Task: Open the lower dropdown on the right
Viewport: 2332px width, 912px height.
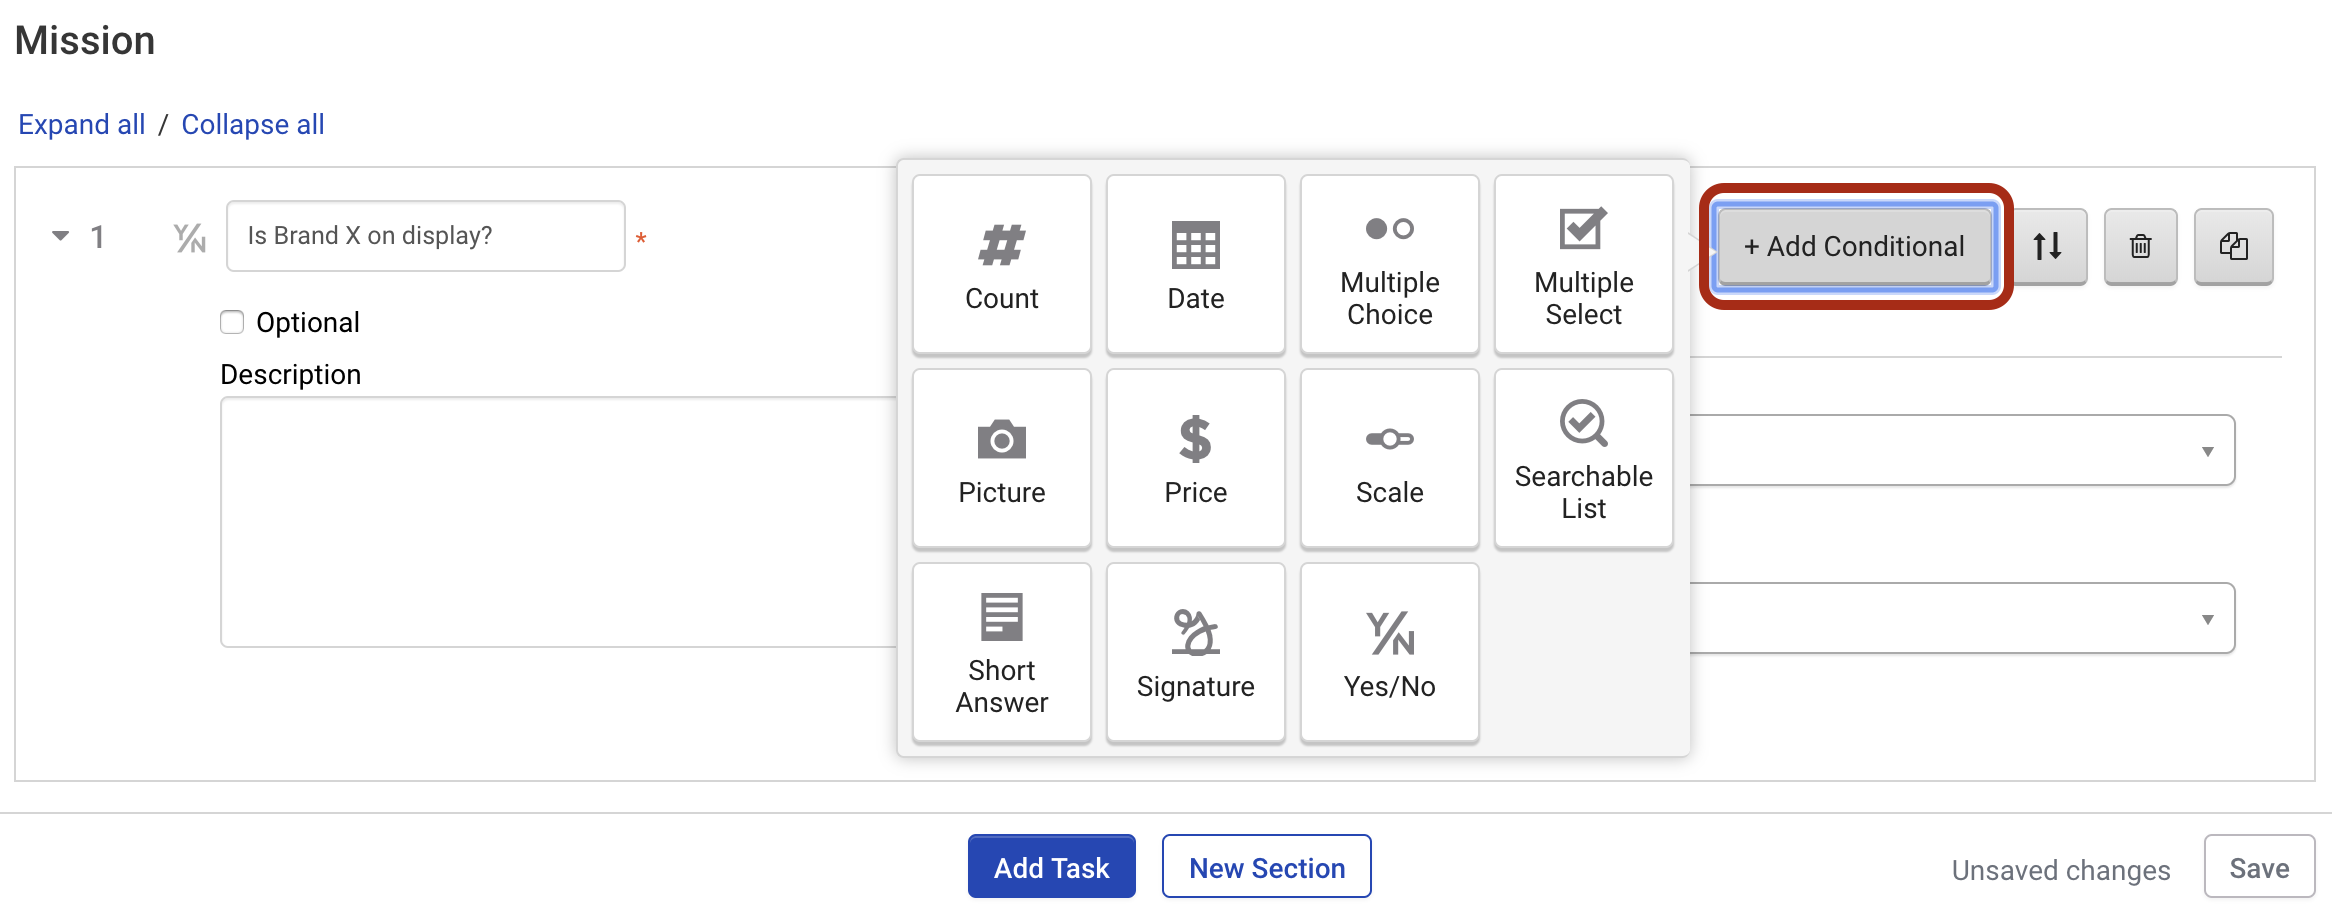Action: tap(1962, 618)
